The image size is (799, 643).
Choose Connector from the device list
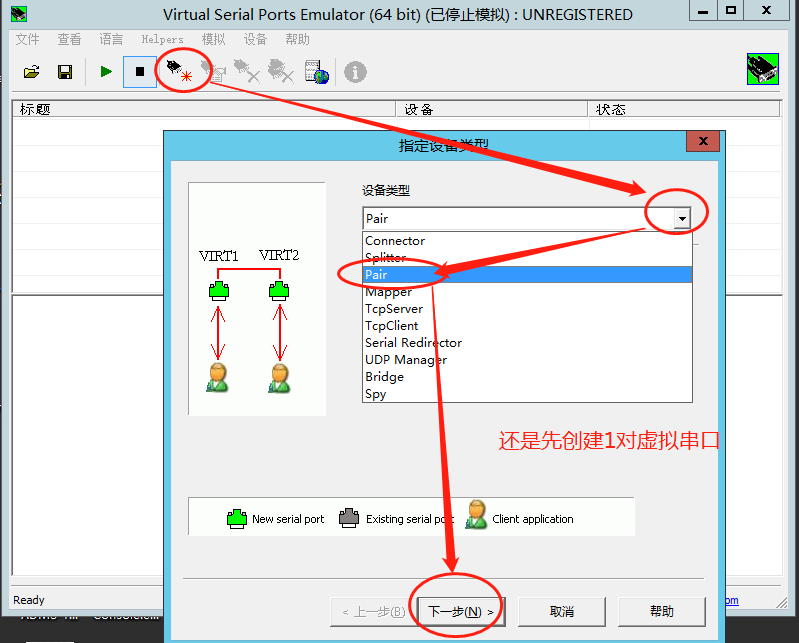point(527,240)
